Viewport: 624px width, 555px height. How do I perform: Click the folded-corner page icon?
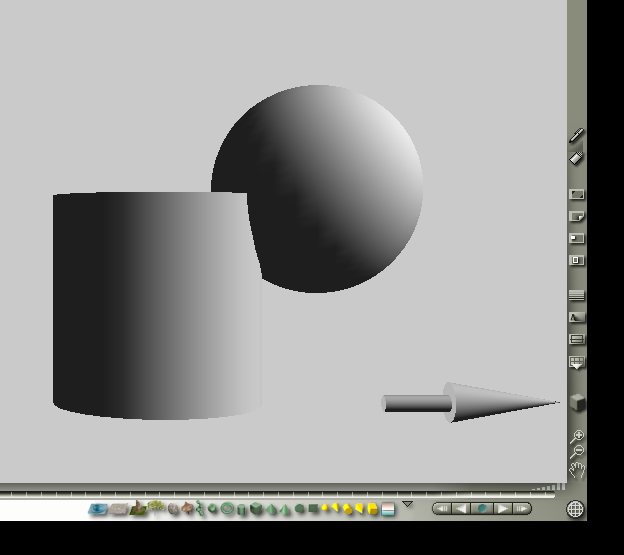[577, 216]
